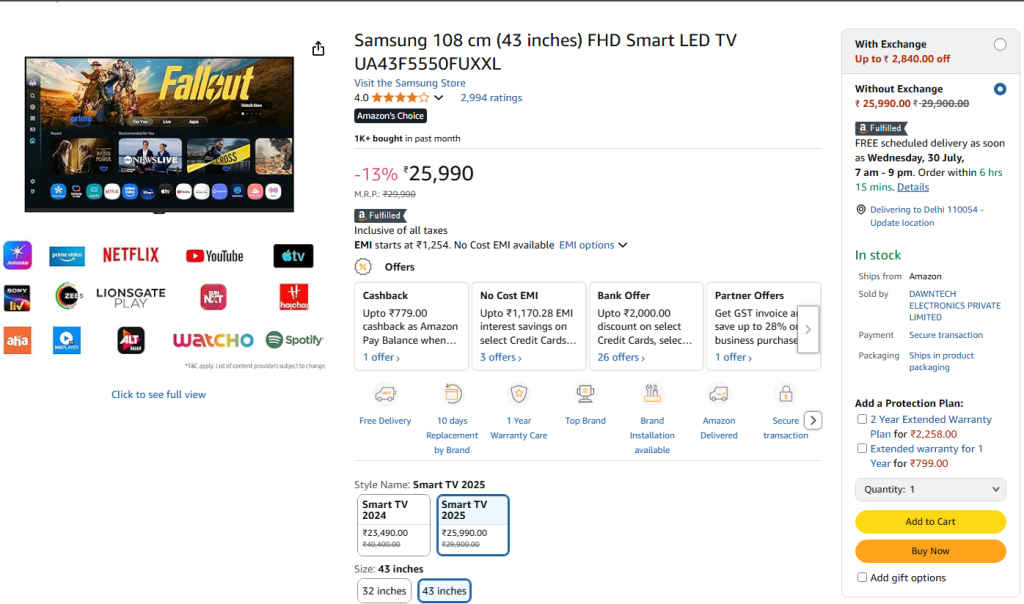1024x604 pixels.
Task: Click the Add to Cart button
Action: pyautogui.click(x=930, y=521)
